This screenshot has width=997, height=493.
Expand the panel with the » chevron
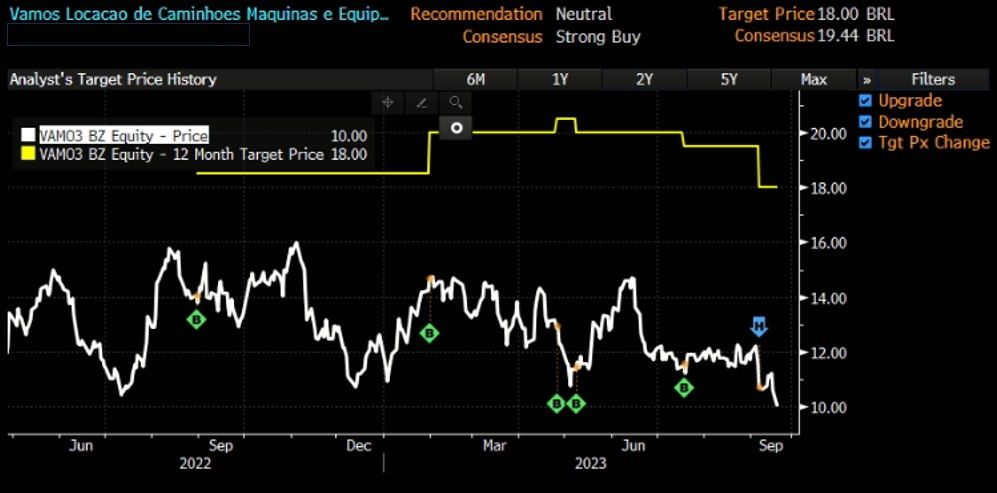866,79
